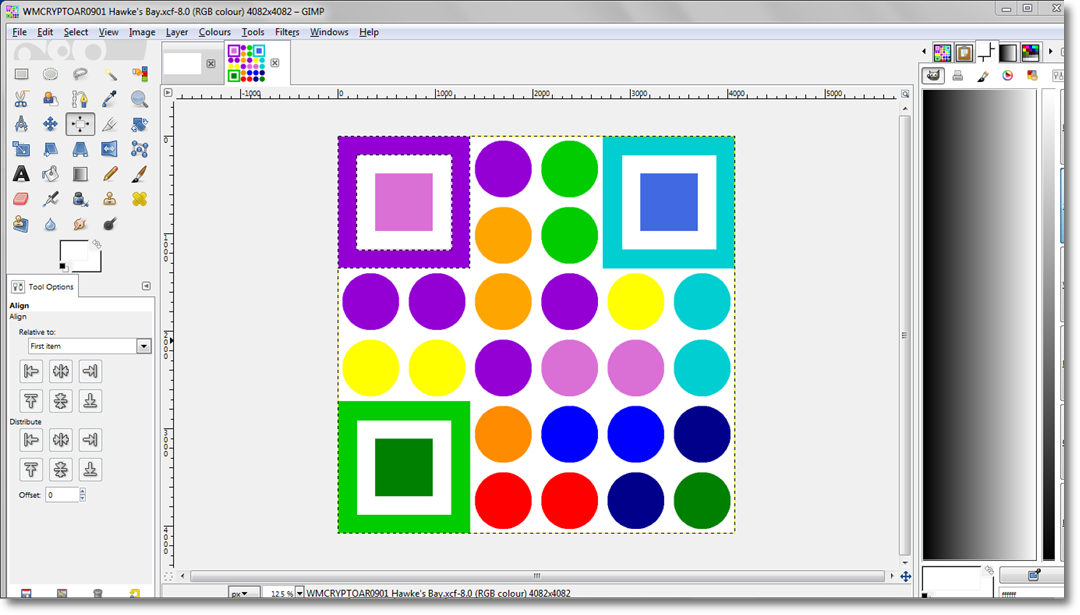Open the Colours menu

click(214, 32)
